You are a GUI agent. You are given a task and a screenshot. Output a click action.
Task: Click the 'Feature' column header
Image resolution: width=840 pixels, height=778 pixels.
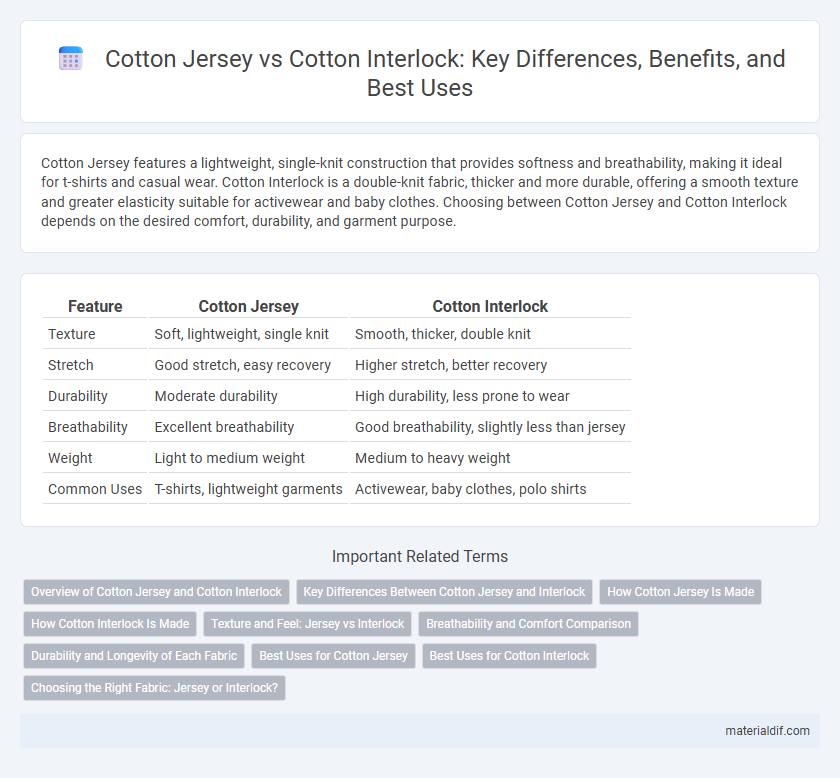coord(95,306)
